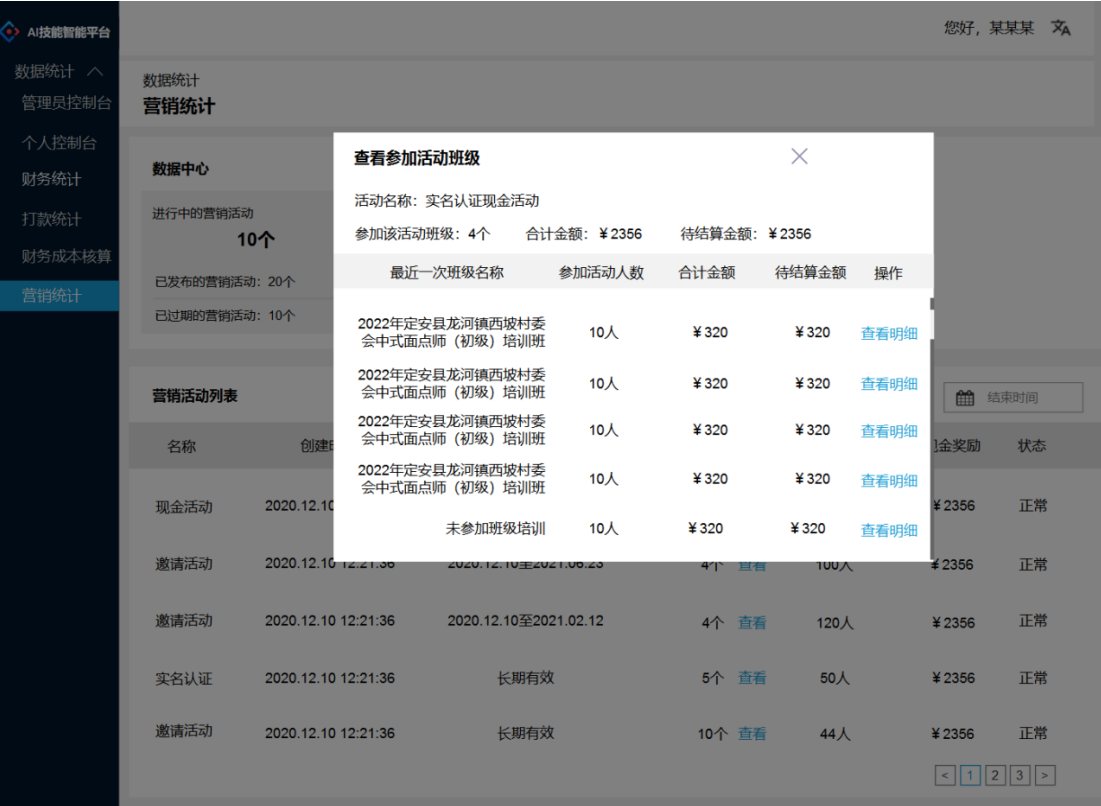
Task: Open 查看明细 for the first 培训班 row
Action: 888,334
